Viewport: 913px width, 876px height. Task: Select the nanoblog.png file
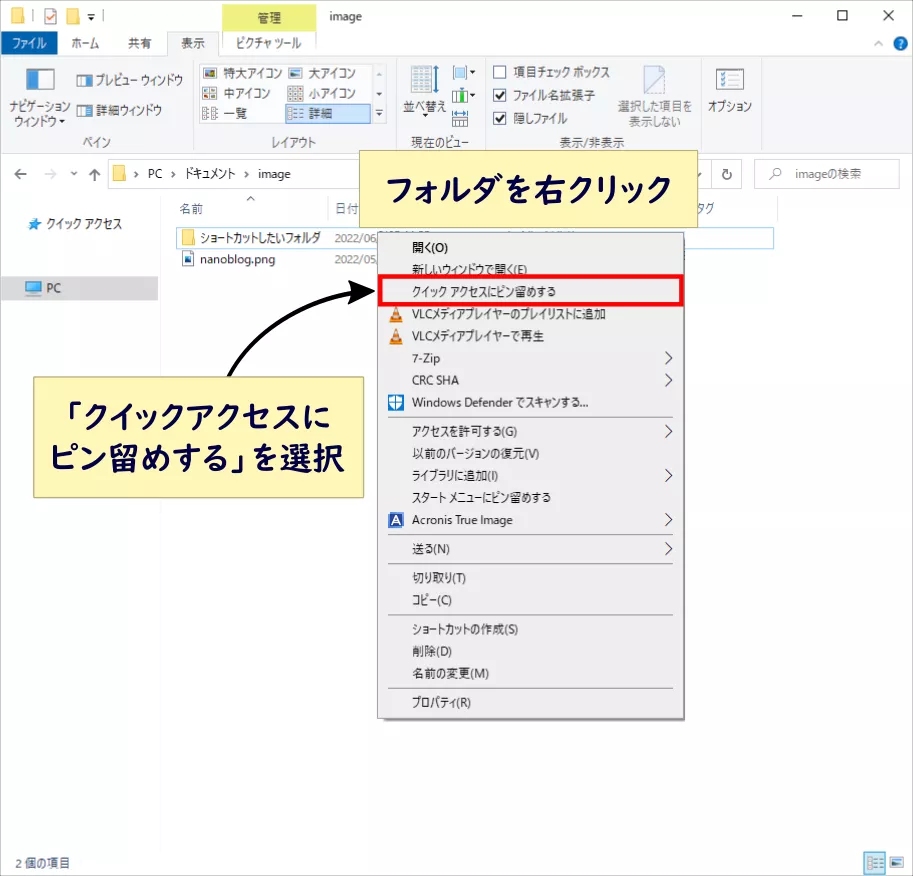point(238,260)
